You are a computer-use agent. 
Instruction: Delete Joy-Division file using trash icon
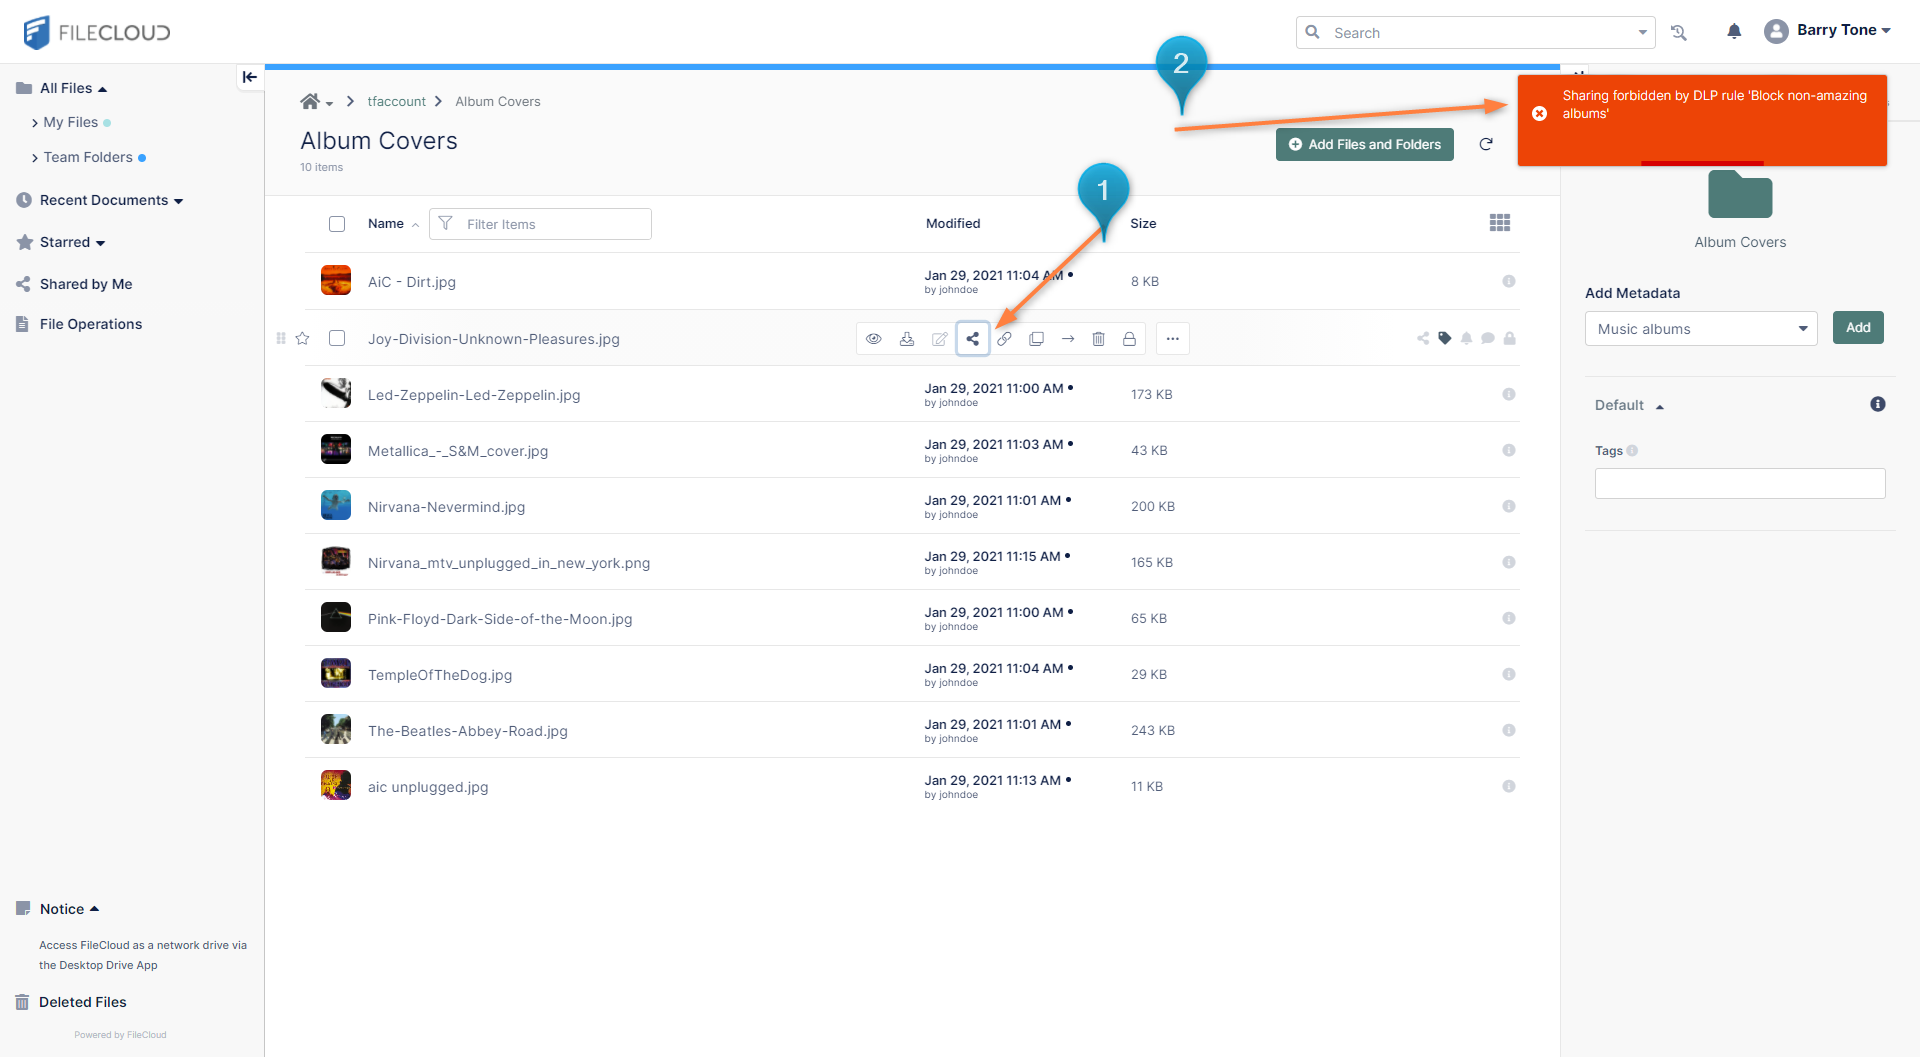click(x=1098, y=339)
